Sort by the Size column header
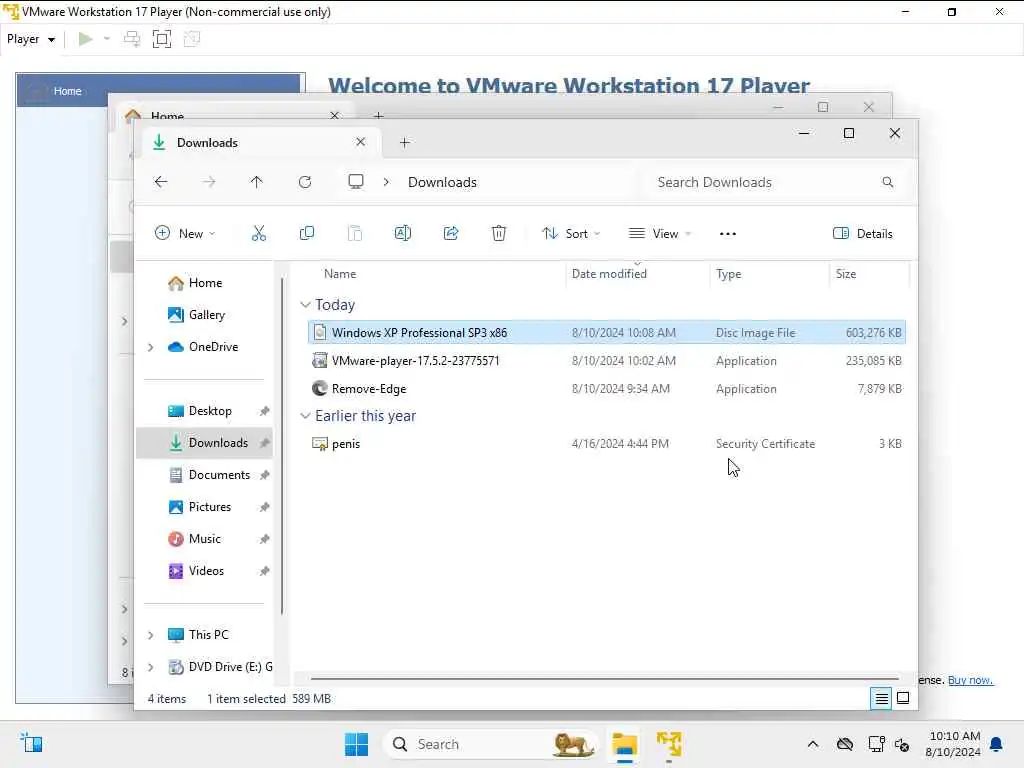 coord(869,274)
